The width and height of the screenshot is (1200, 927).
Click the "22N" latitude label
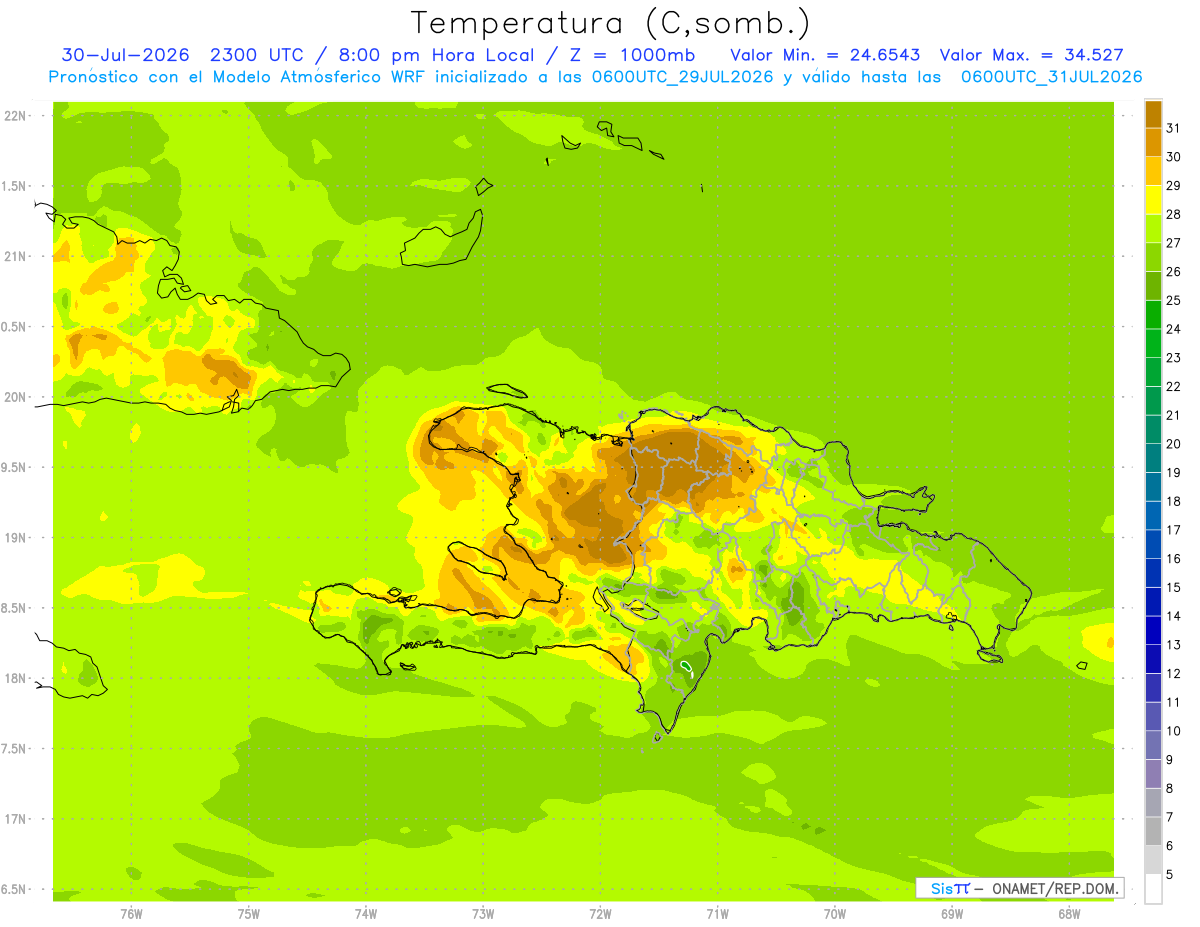point(16,116)
